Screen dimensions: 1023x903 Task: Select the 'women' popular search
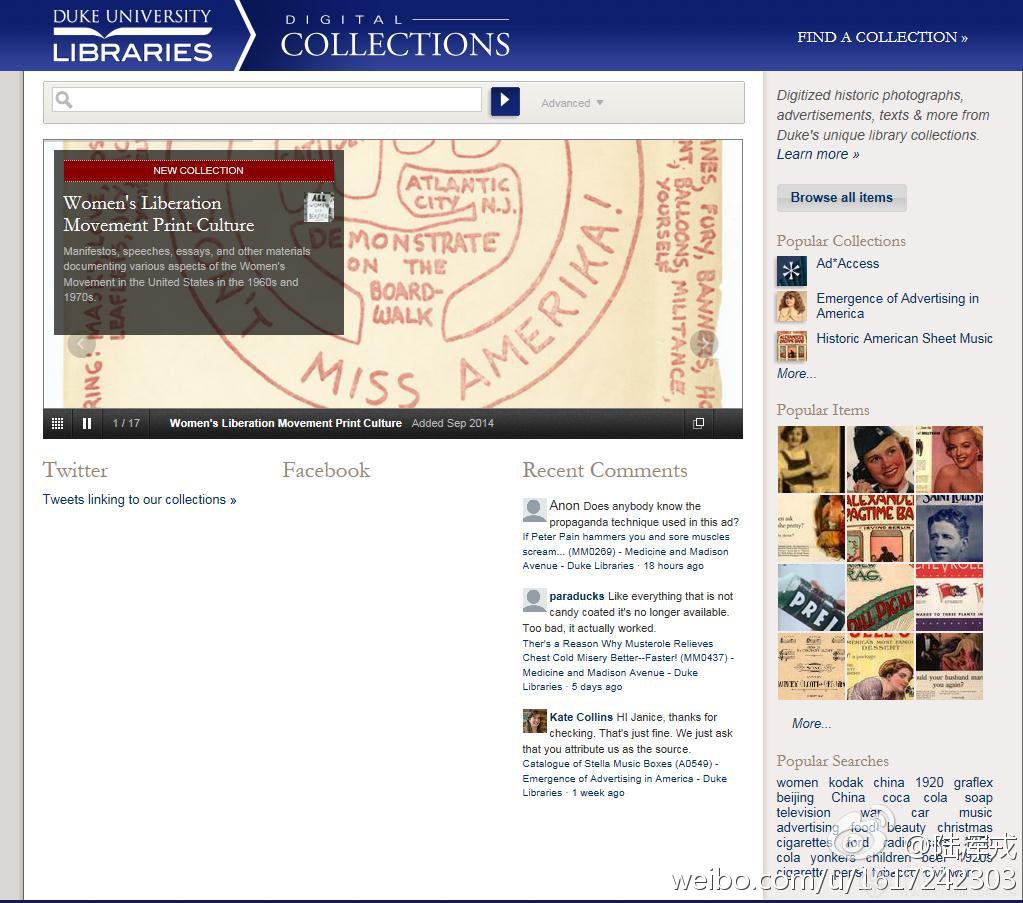pos(797,782)
